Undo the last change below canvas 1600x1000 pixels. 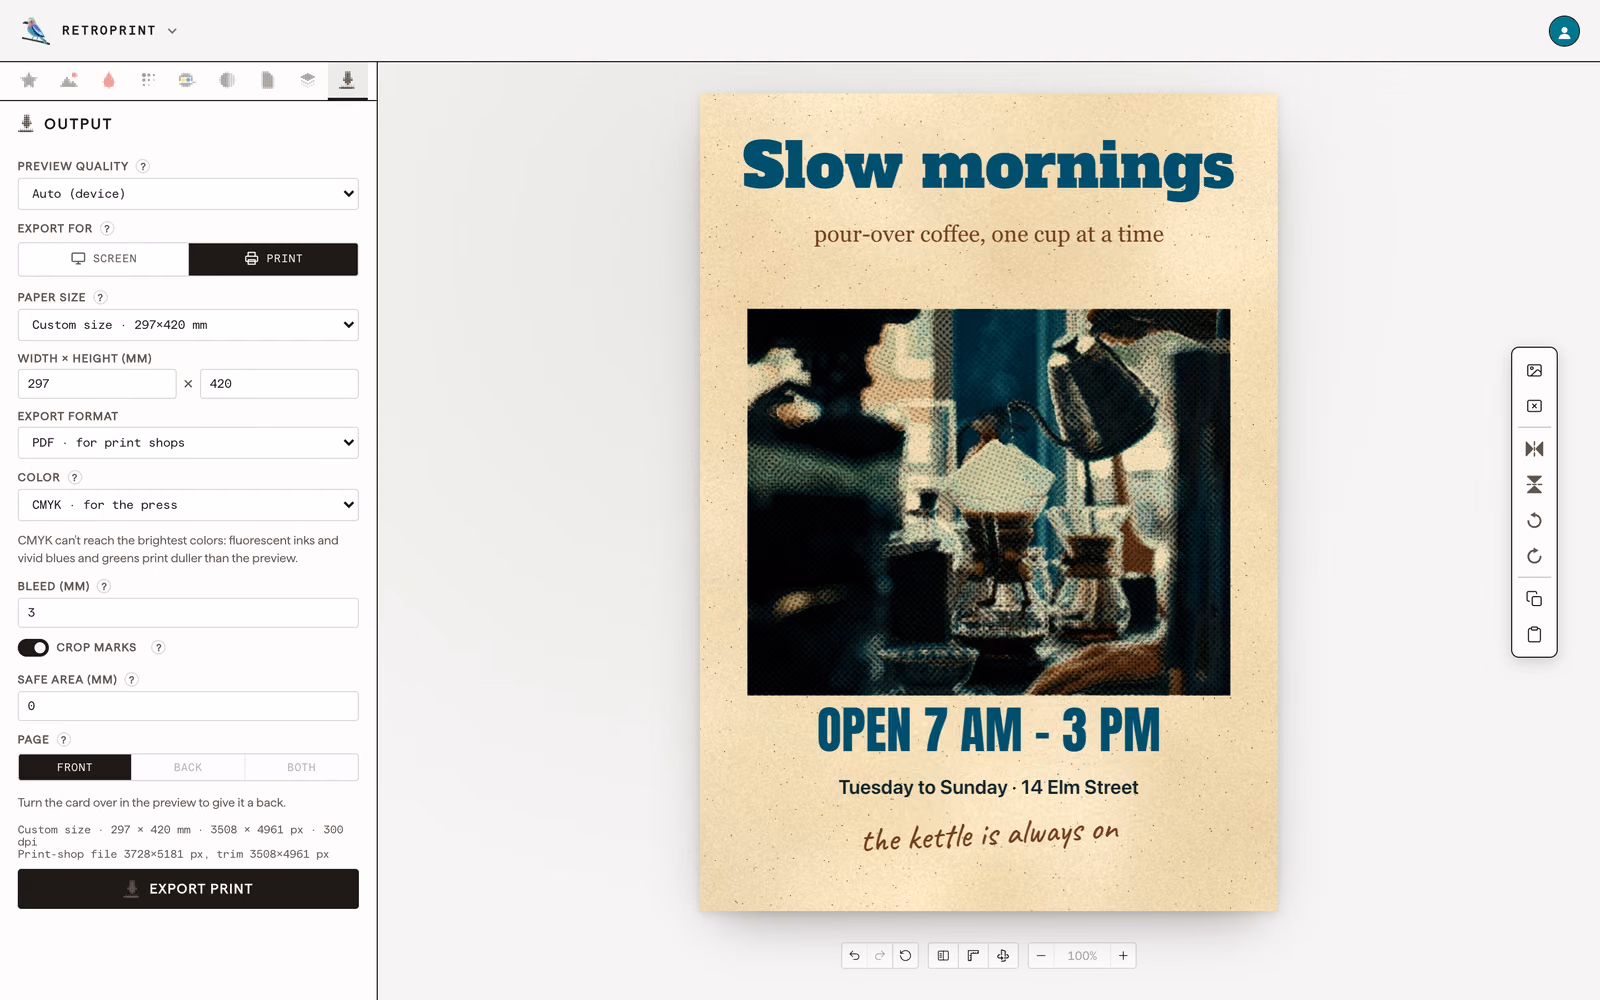click(854, 956)
